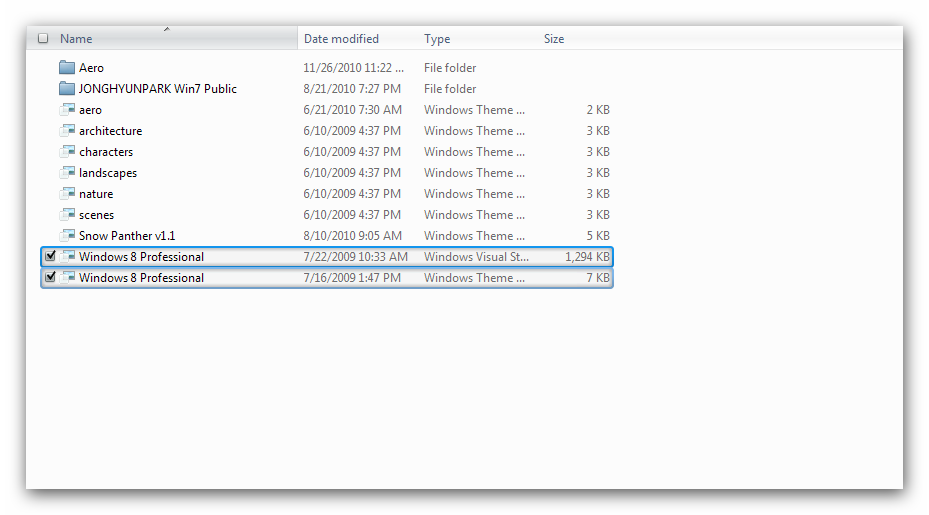Click the 'scenes' file name
The width and height of the screenshot is (929, 515).
click(97, 215)
